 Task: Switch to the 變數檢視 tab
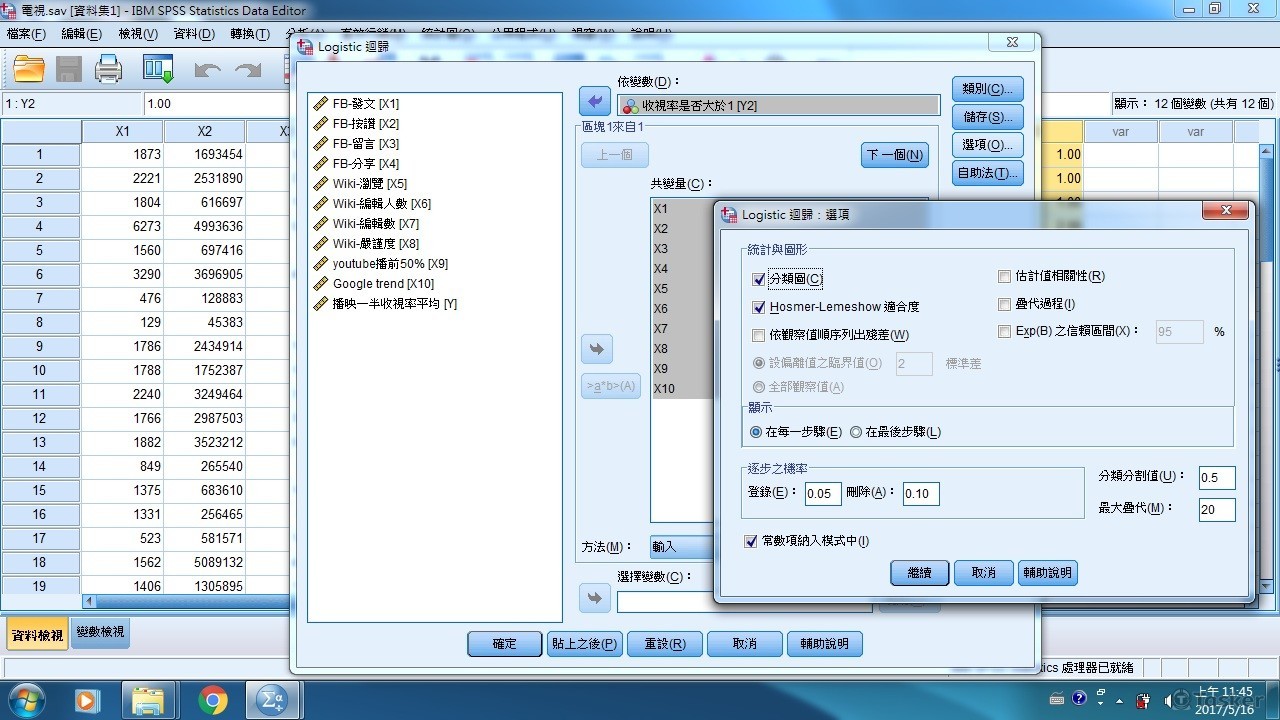pyautogui.click(x=101, y=632)
